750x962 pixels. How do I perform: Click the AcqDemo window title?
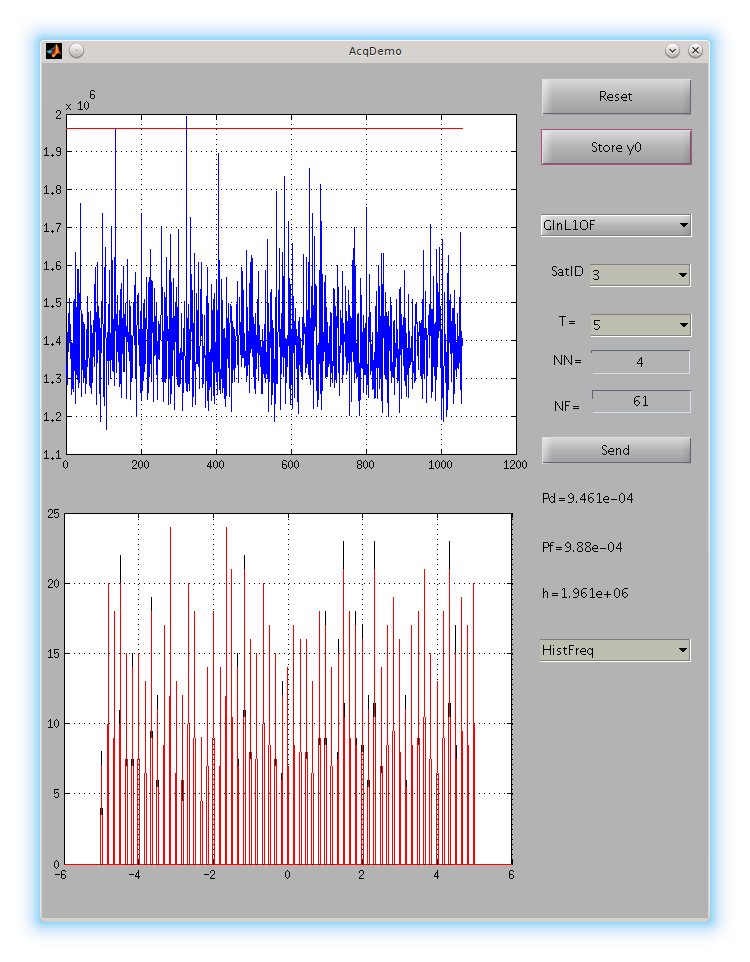coord(375,51)
